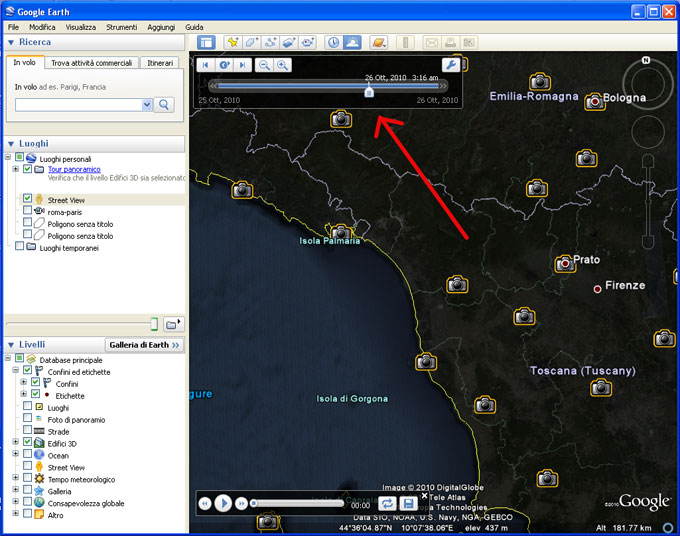Click the In volo search input field
Screen dimensions: 680x536
click(78, 105)
